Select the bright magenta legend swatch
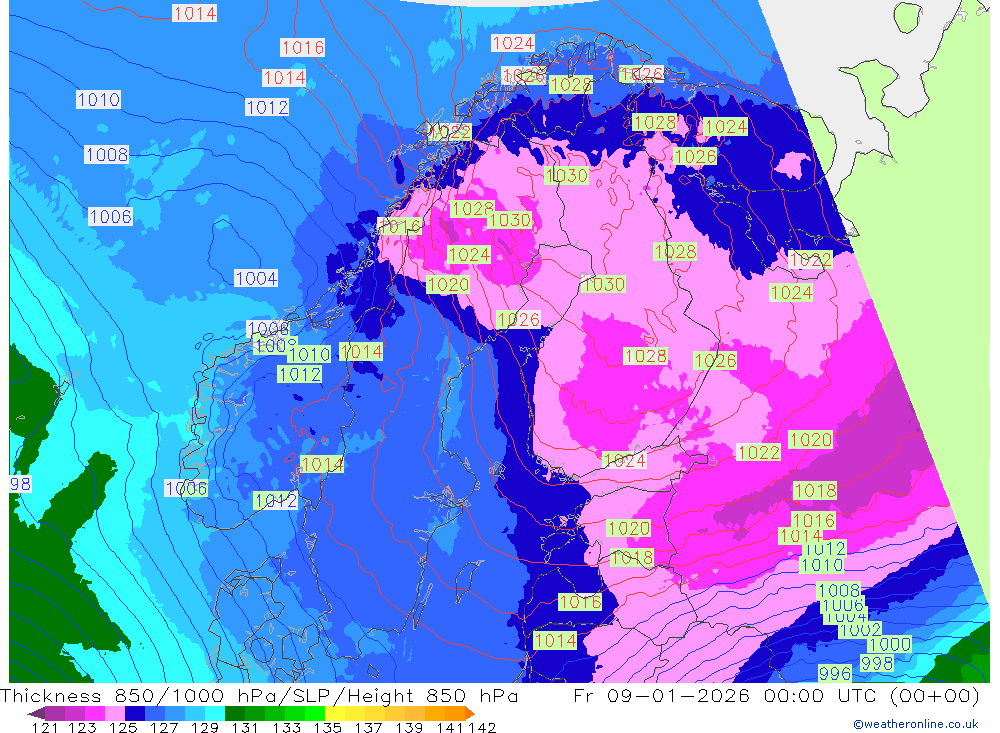 pos(95,713)
